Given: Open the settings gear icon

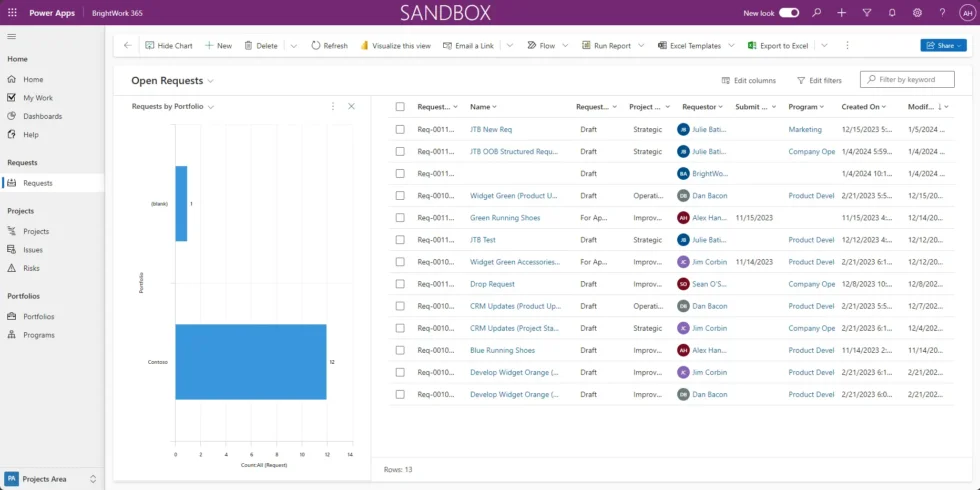Looking at the screenshot, I should pyautogui.click(x=917, y=13).
